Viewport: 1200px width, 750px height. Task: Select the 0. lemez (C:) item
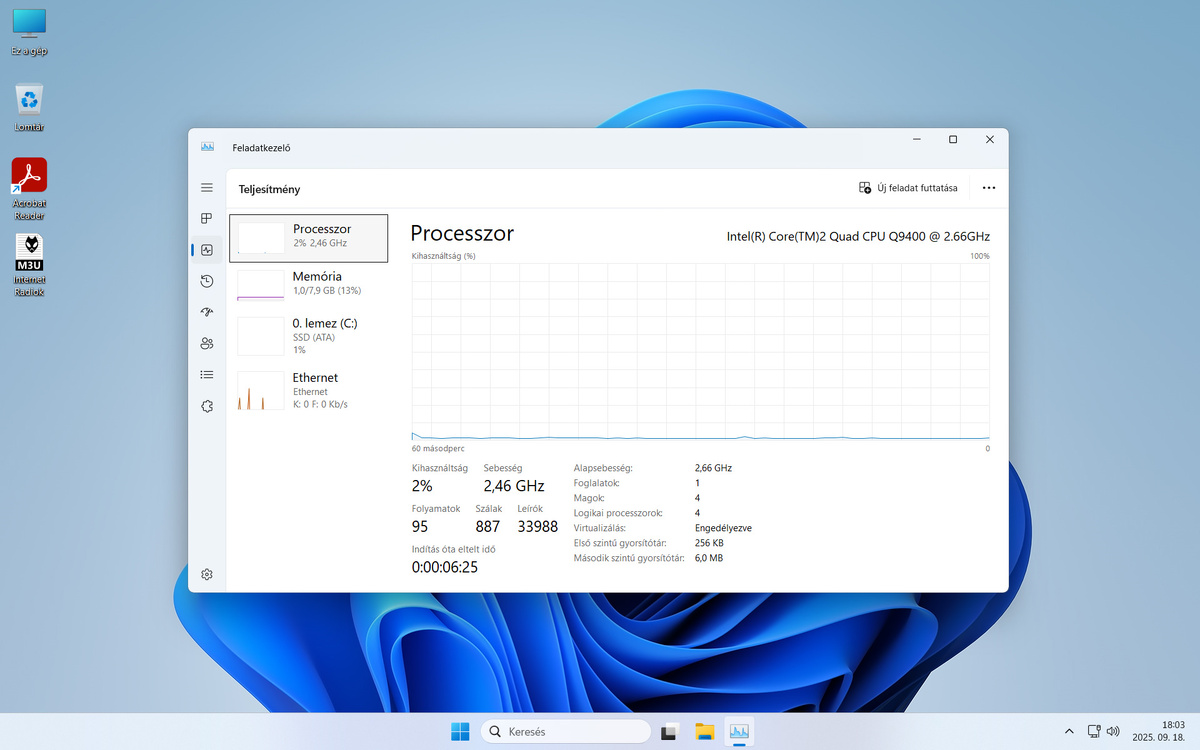tap(309, 336)
